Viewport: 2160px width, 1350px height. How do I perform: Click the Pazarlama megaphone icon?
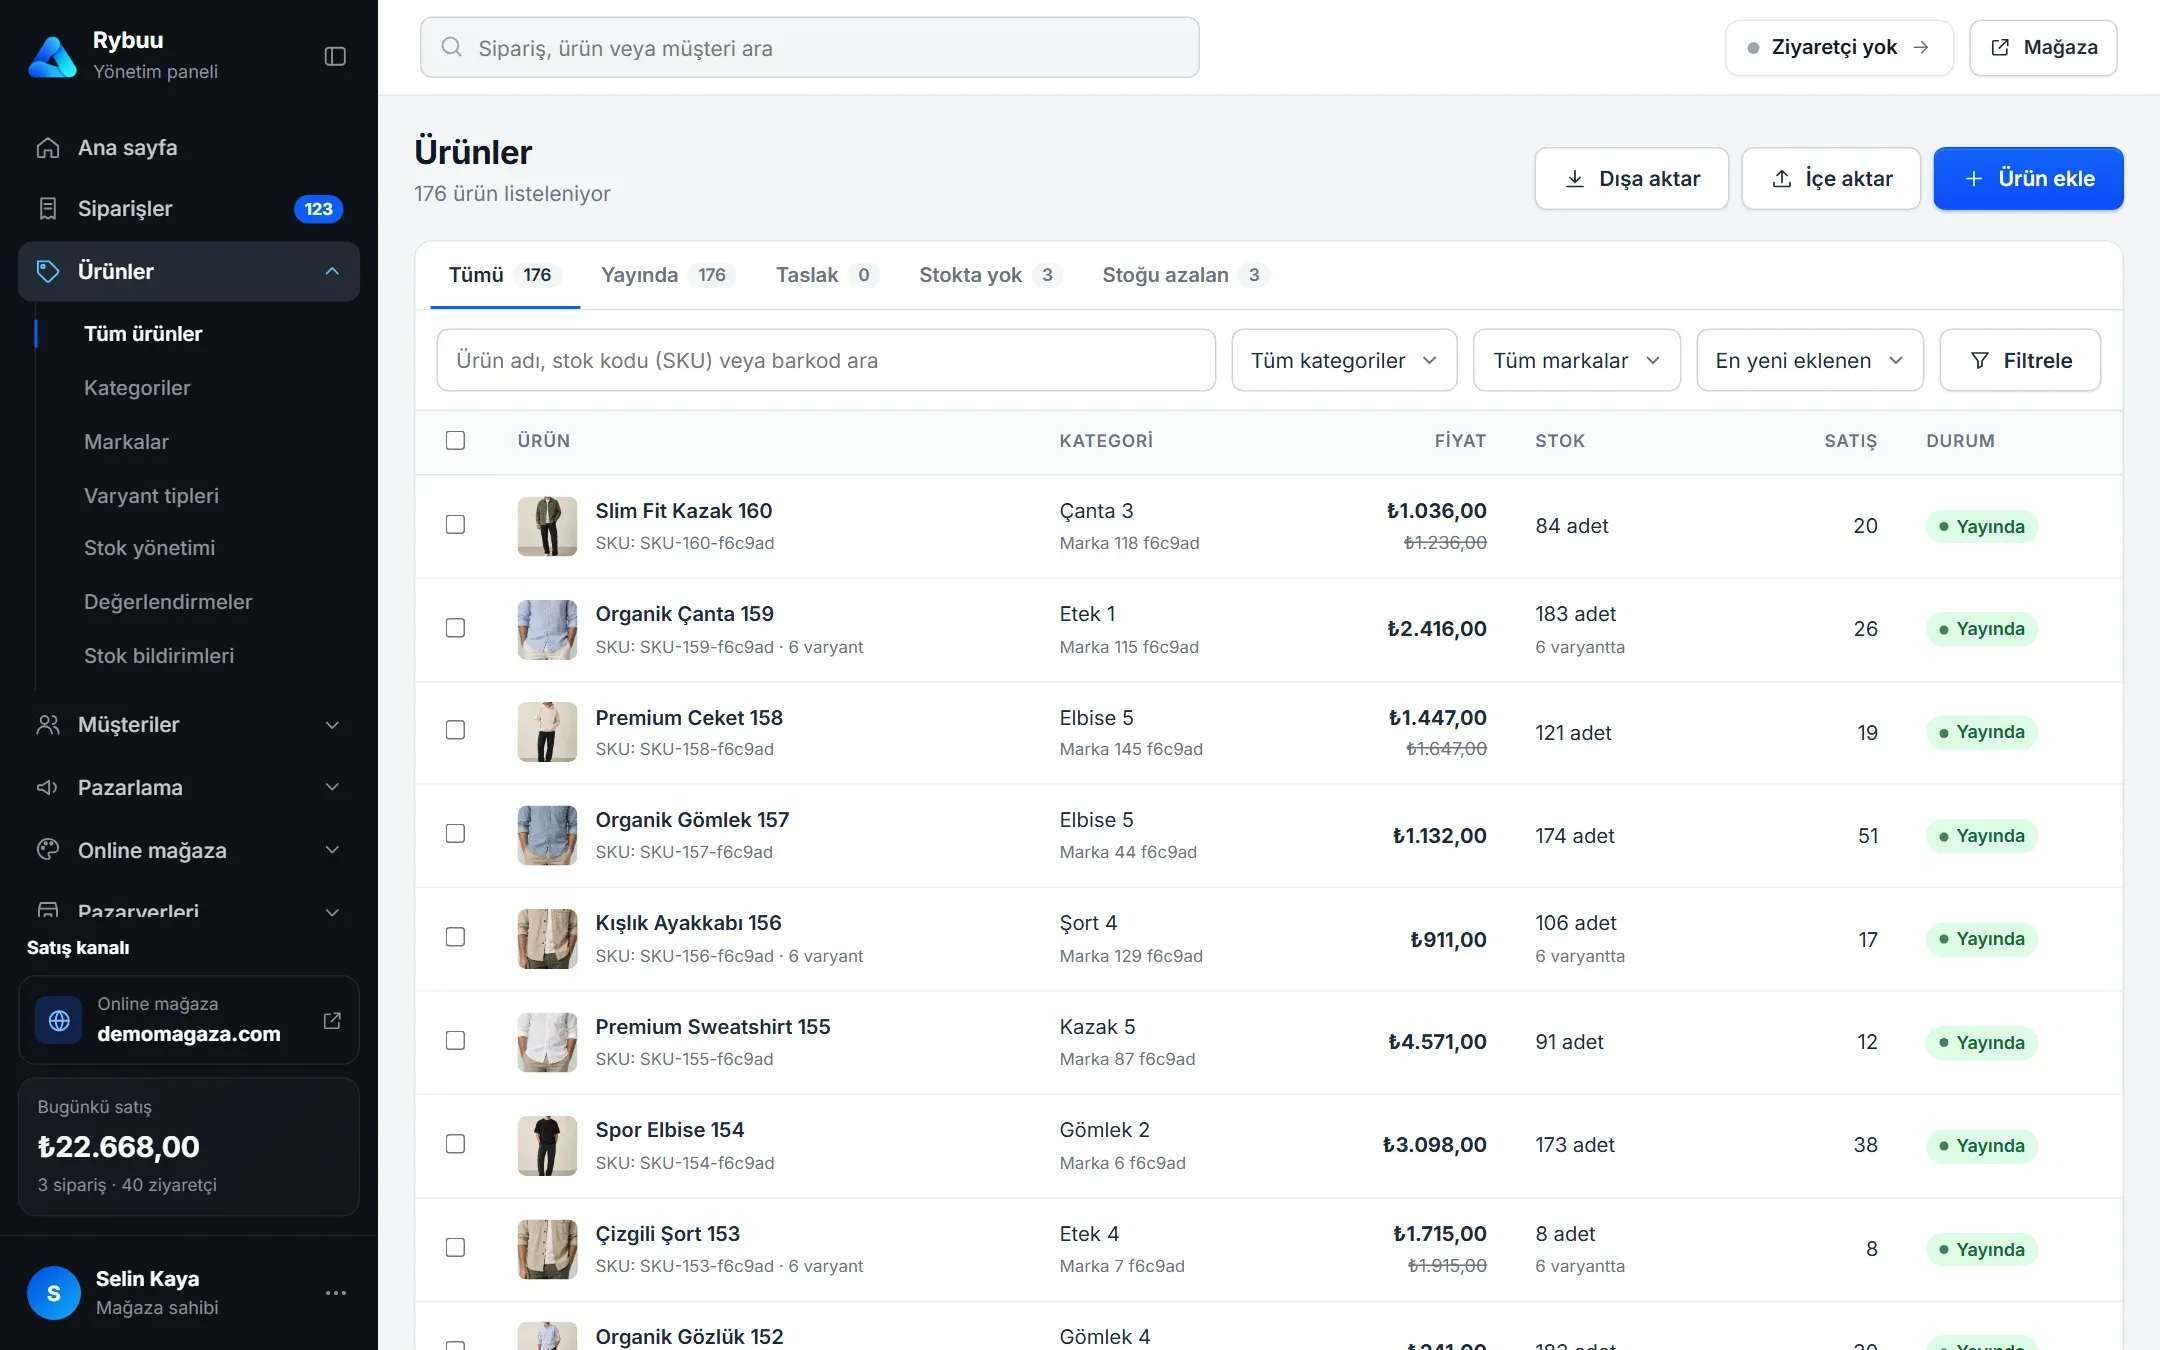click(48, 788)
